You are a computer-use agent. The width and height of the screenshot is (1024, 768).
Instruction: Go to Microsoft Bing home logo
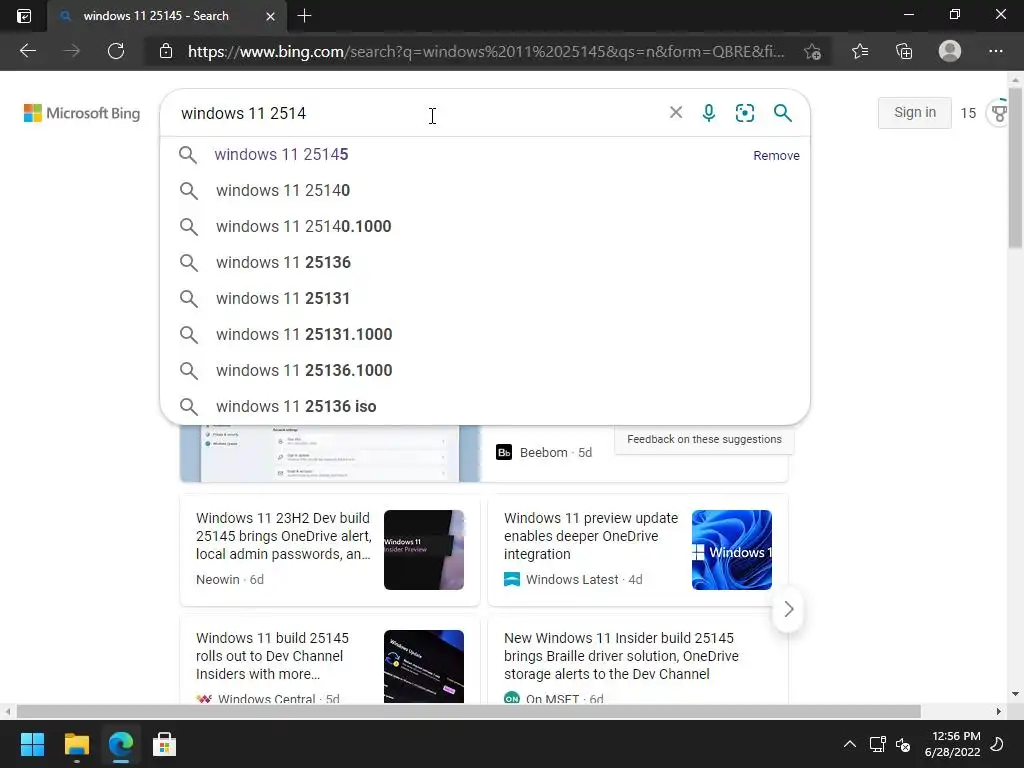tap(82, 113)
